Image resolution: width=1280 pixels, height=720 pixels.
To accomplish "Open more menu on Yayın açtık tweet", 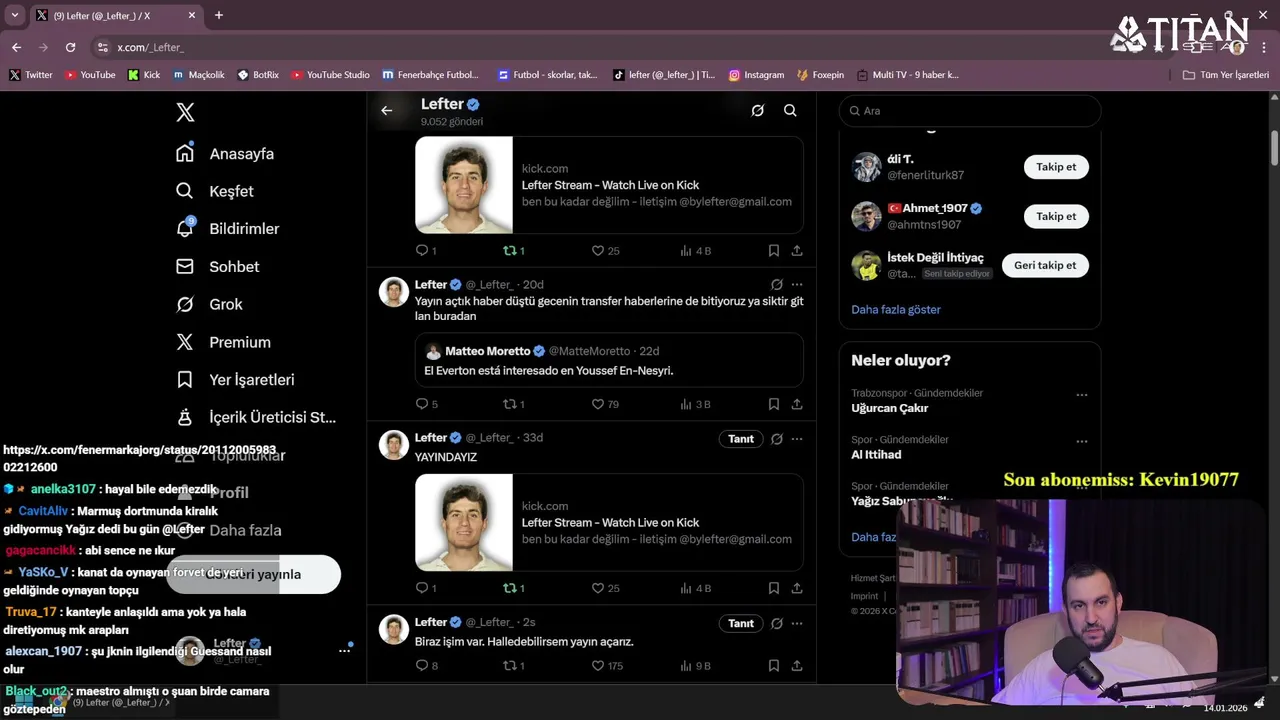I will coord(797,285).
